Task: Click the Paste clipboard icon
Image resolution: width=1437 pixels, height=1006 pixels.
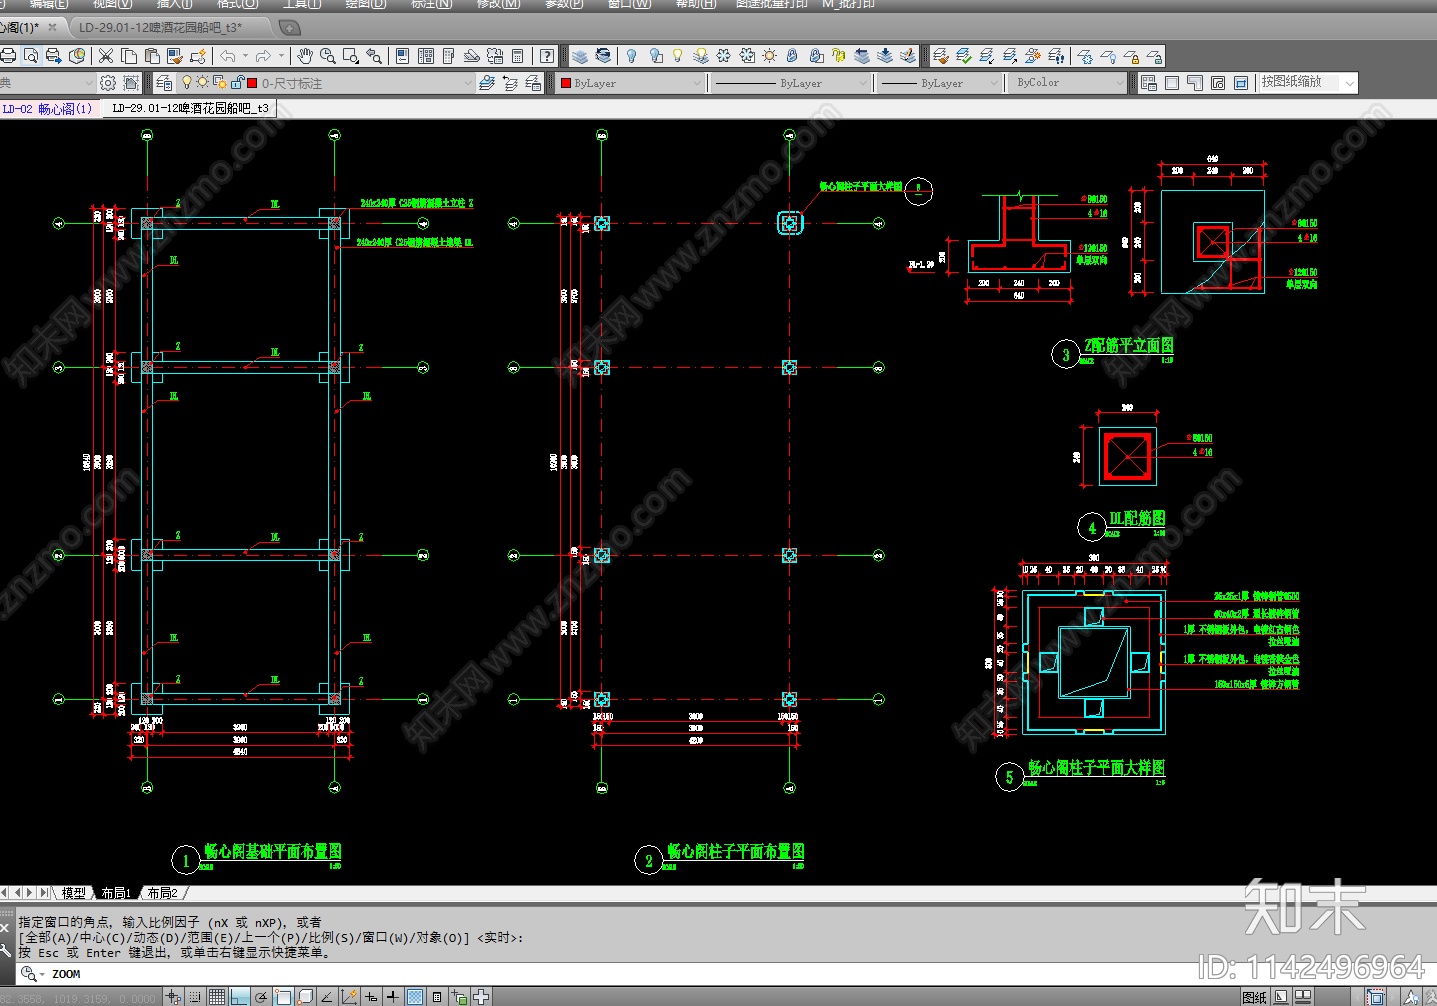Action: [152, 56]
